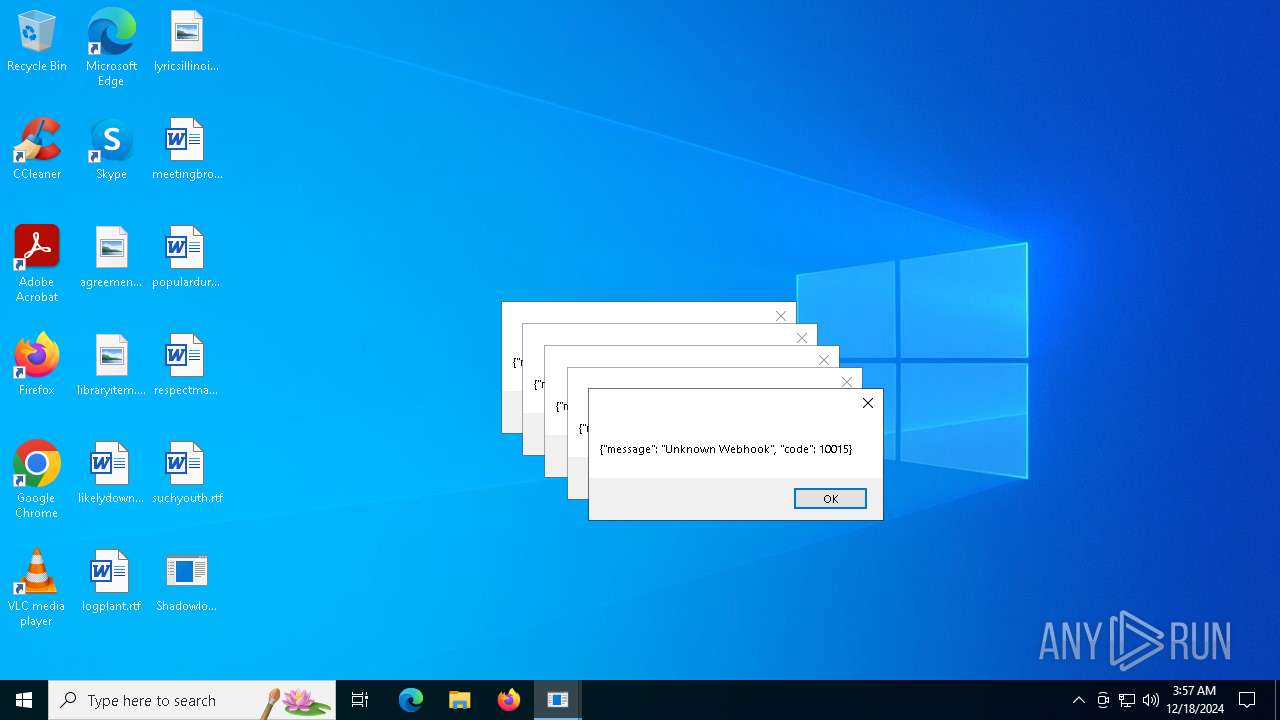Open Firefox from the taskbar

509,700
